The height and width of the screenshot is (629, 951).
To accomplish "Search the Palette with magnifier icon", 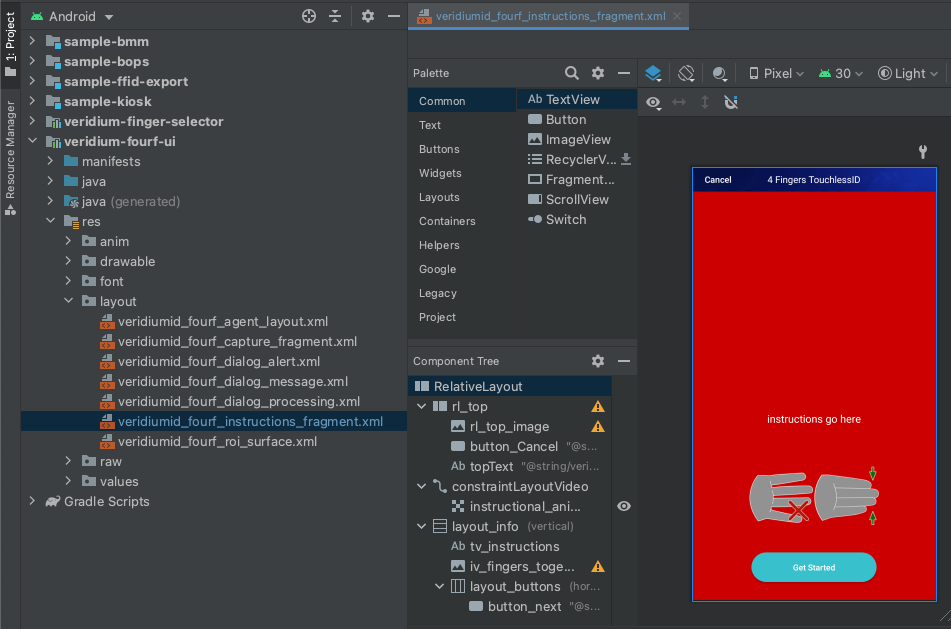I will tap(572, 73).
